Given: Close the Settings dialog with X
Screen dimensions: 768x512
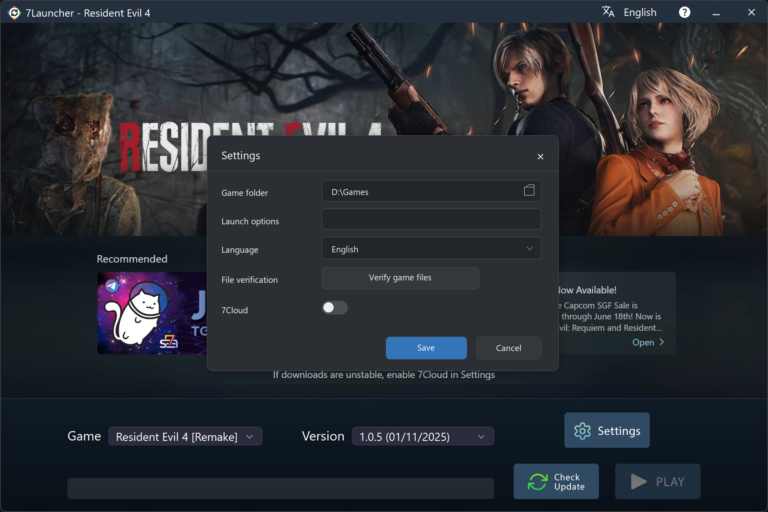Looking at the screenshot, I should point(540,156).
